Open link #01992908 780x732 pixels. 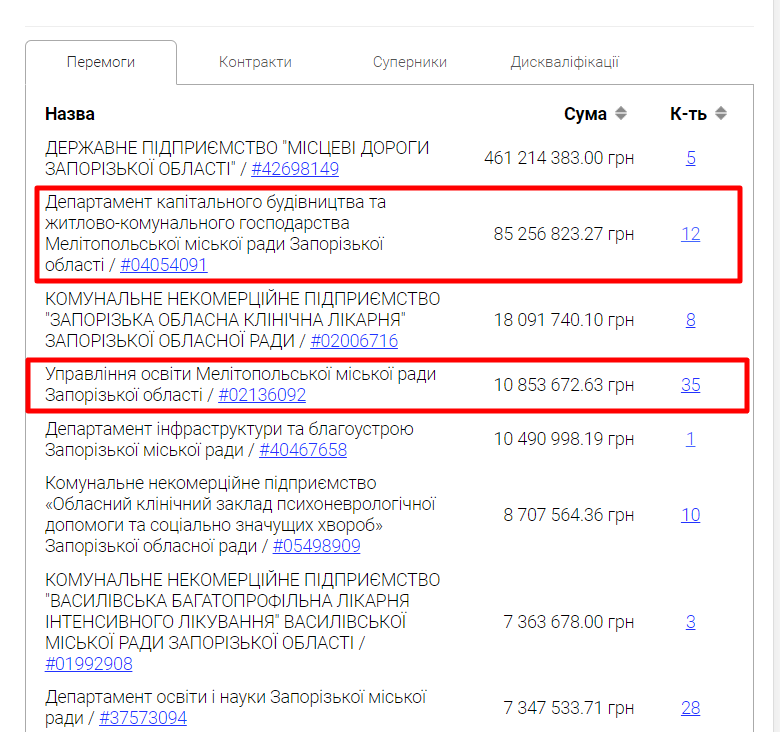point(89,664)
